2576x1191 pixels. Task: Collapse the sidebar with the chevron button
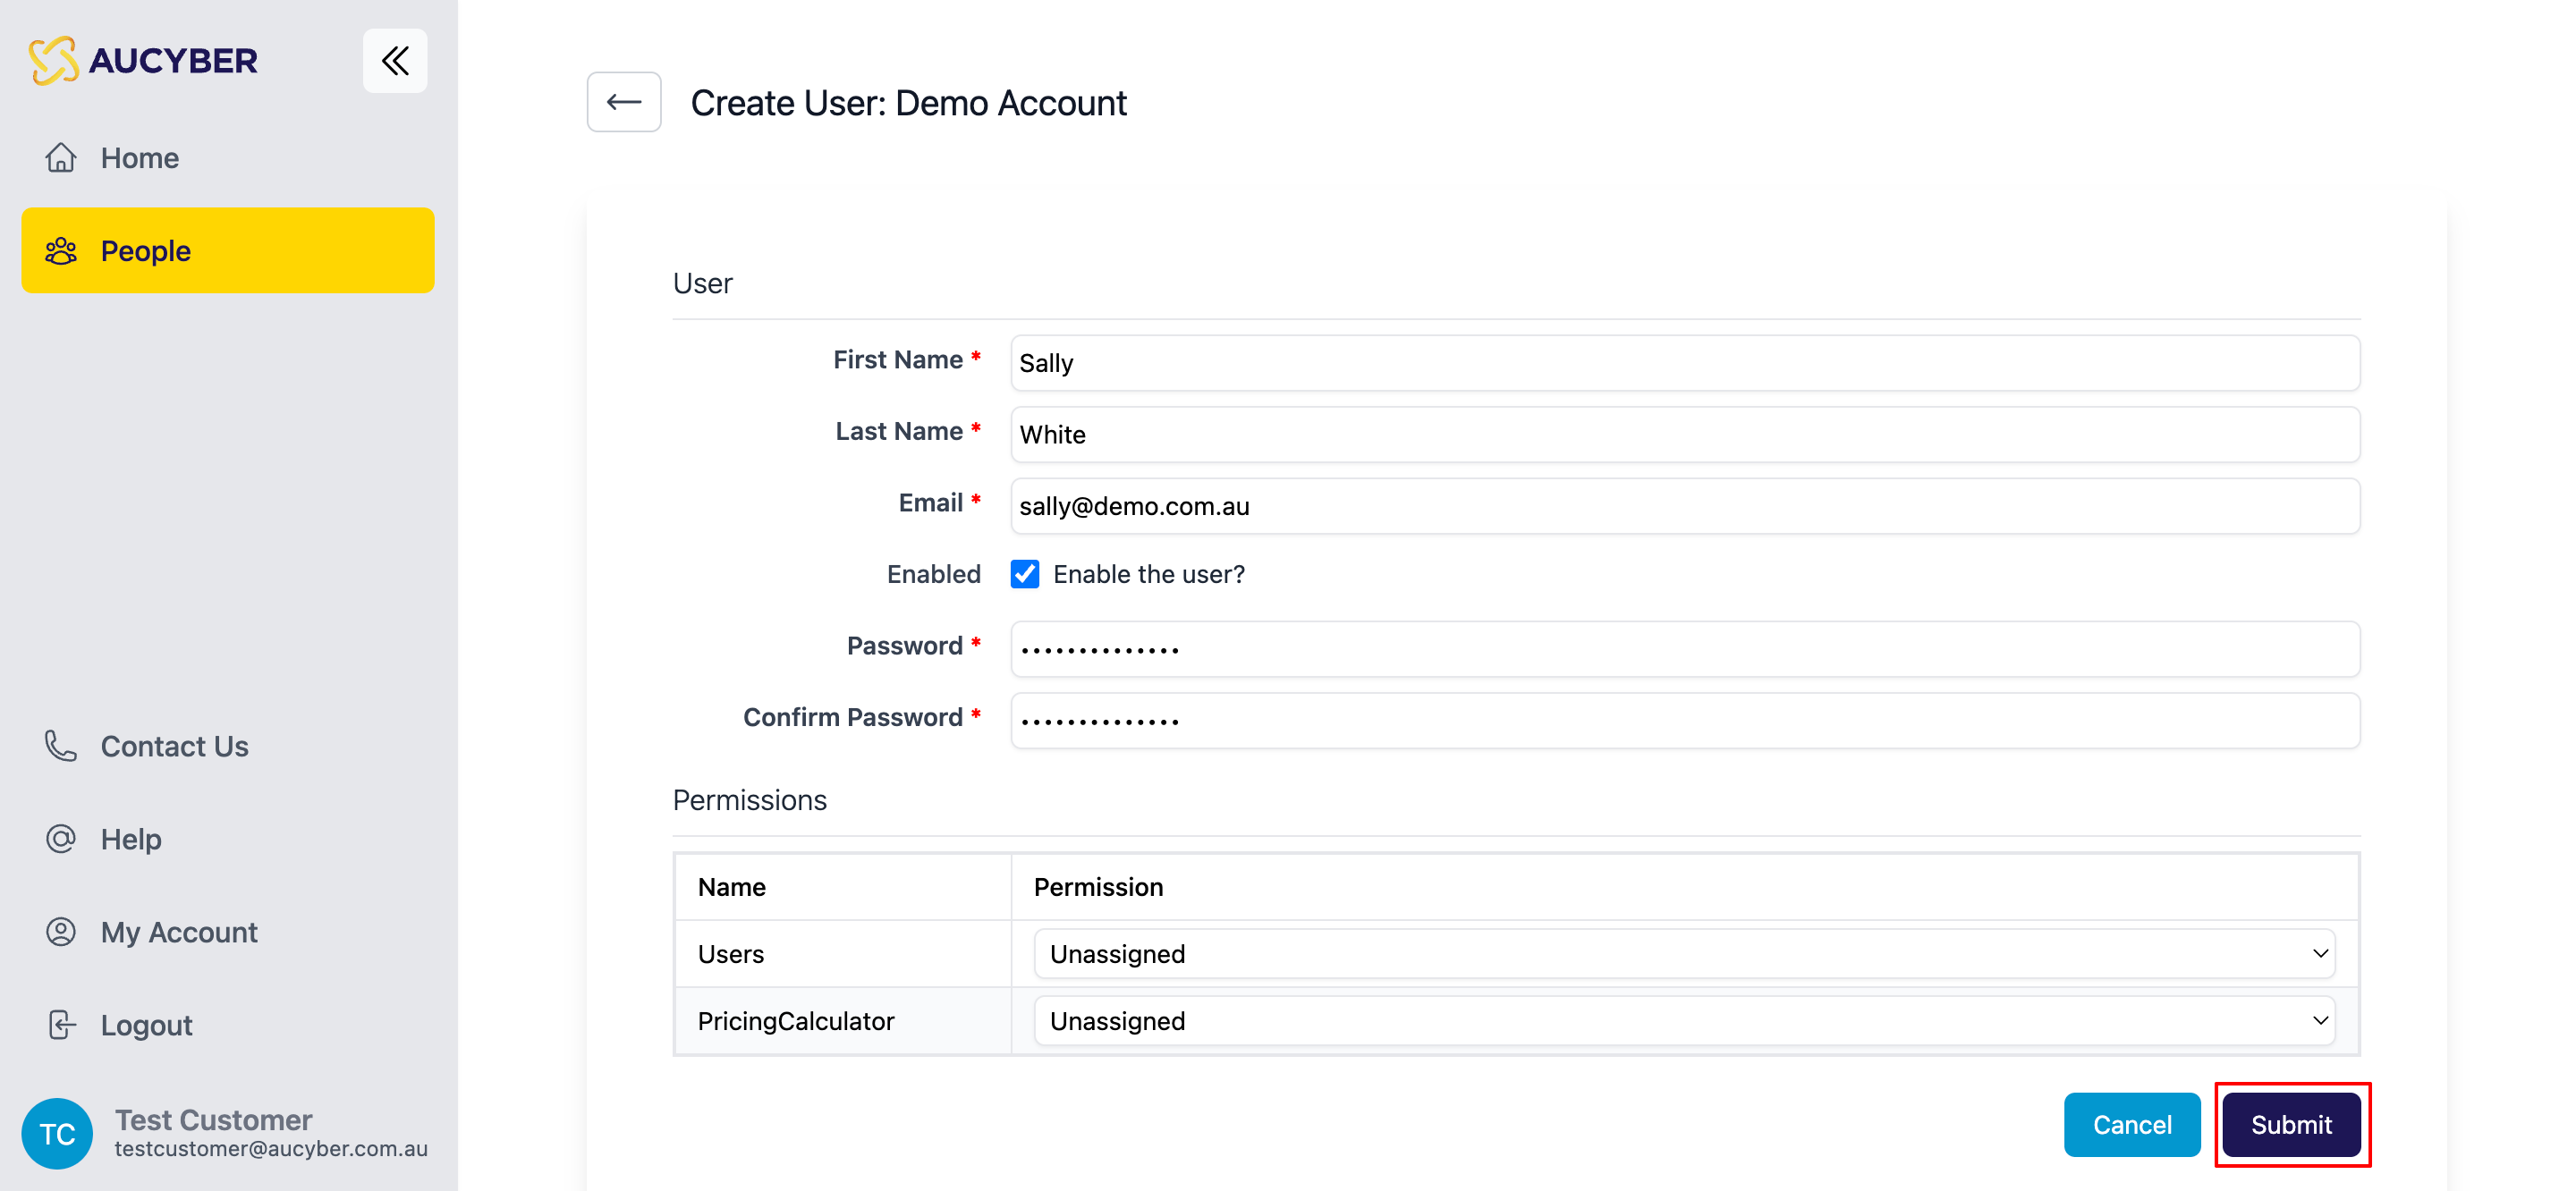click(x=394, y=60)
